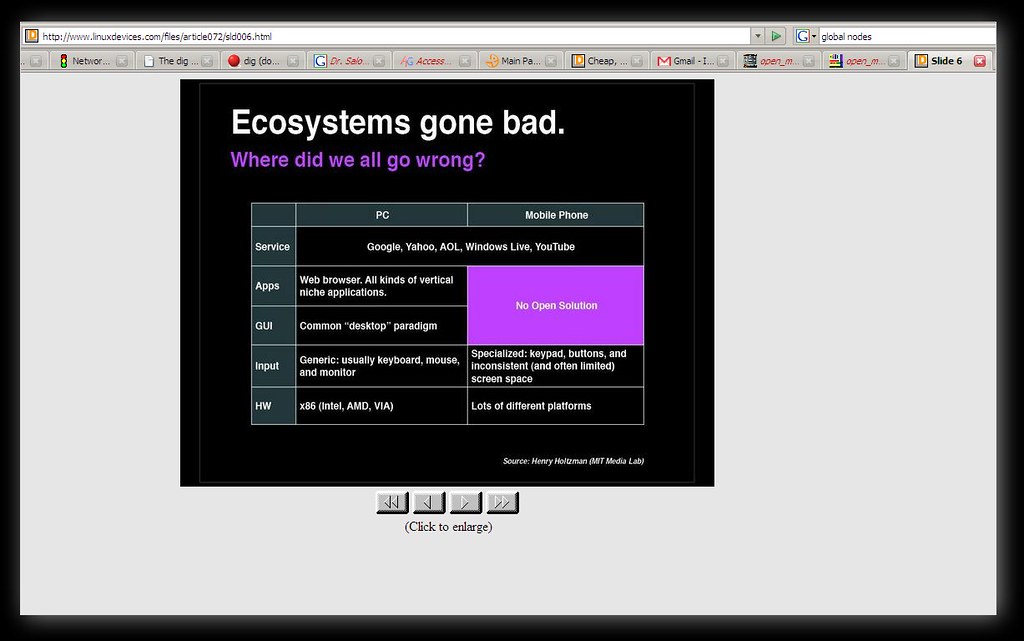Go to the first slide button
Image resolution: width=1024 pixels, height=641 pixels.
pyautogui.click(x=392, y=502)
